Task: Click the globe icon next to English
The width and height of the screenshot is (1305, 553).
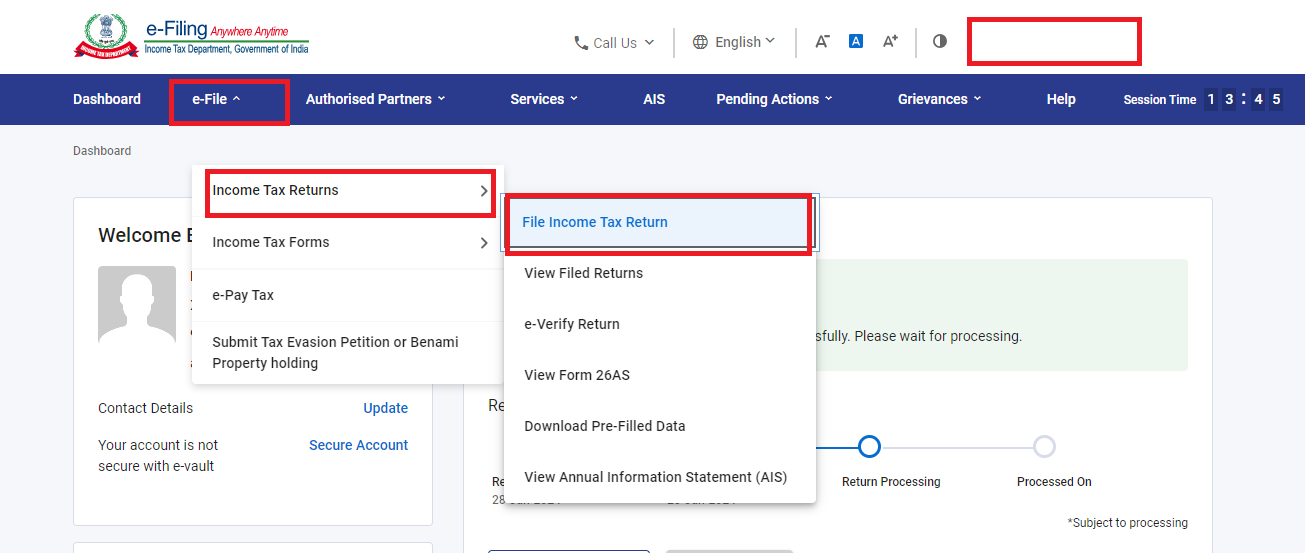Action: tap(700, 42)
